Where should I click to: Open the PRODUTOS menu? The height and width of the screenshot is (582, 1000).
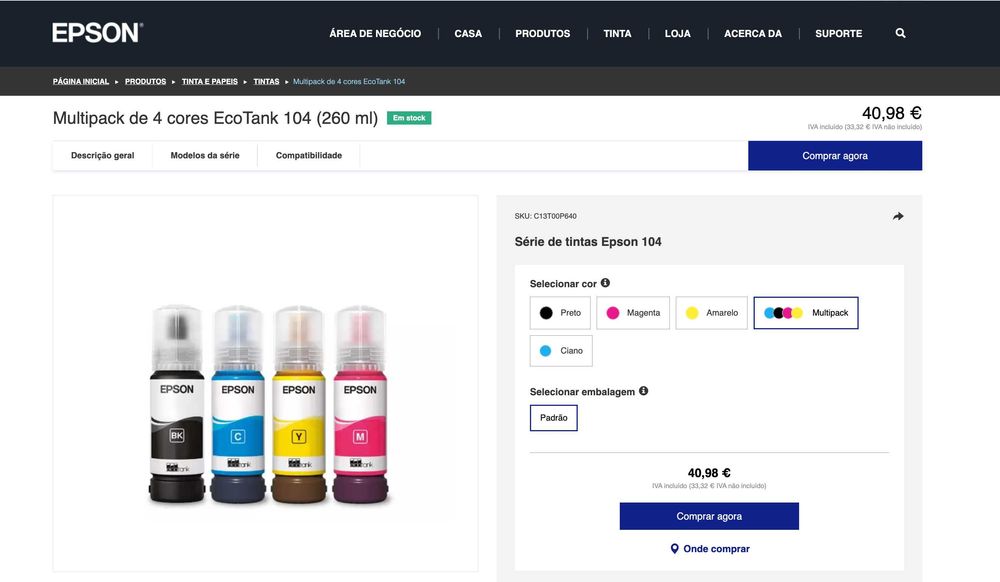[543, 33]
